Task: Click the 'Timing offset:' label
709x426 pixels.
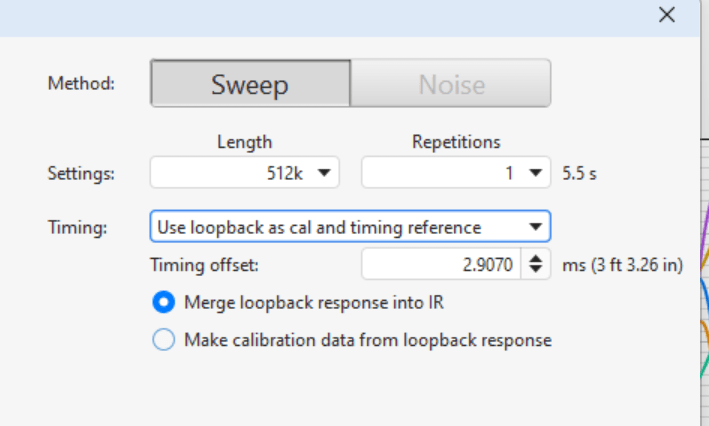Action: pyautogui.click(x=204, y=265)
